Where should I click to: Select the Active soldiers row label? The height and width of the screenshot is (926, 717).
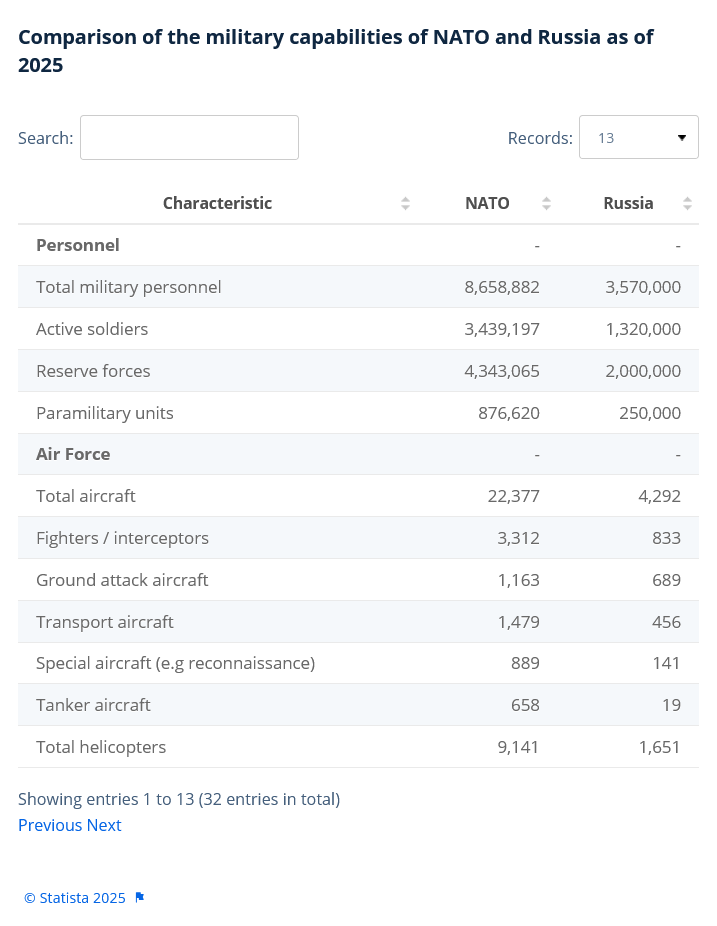click(92, 329)
